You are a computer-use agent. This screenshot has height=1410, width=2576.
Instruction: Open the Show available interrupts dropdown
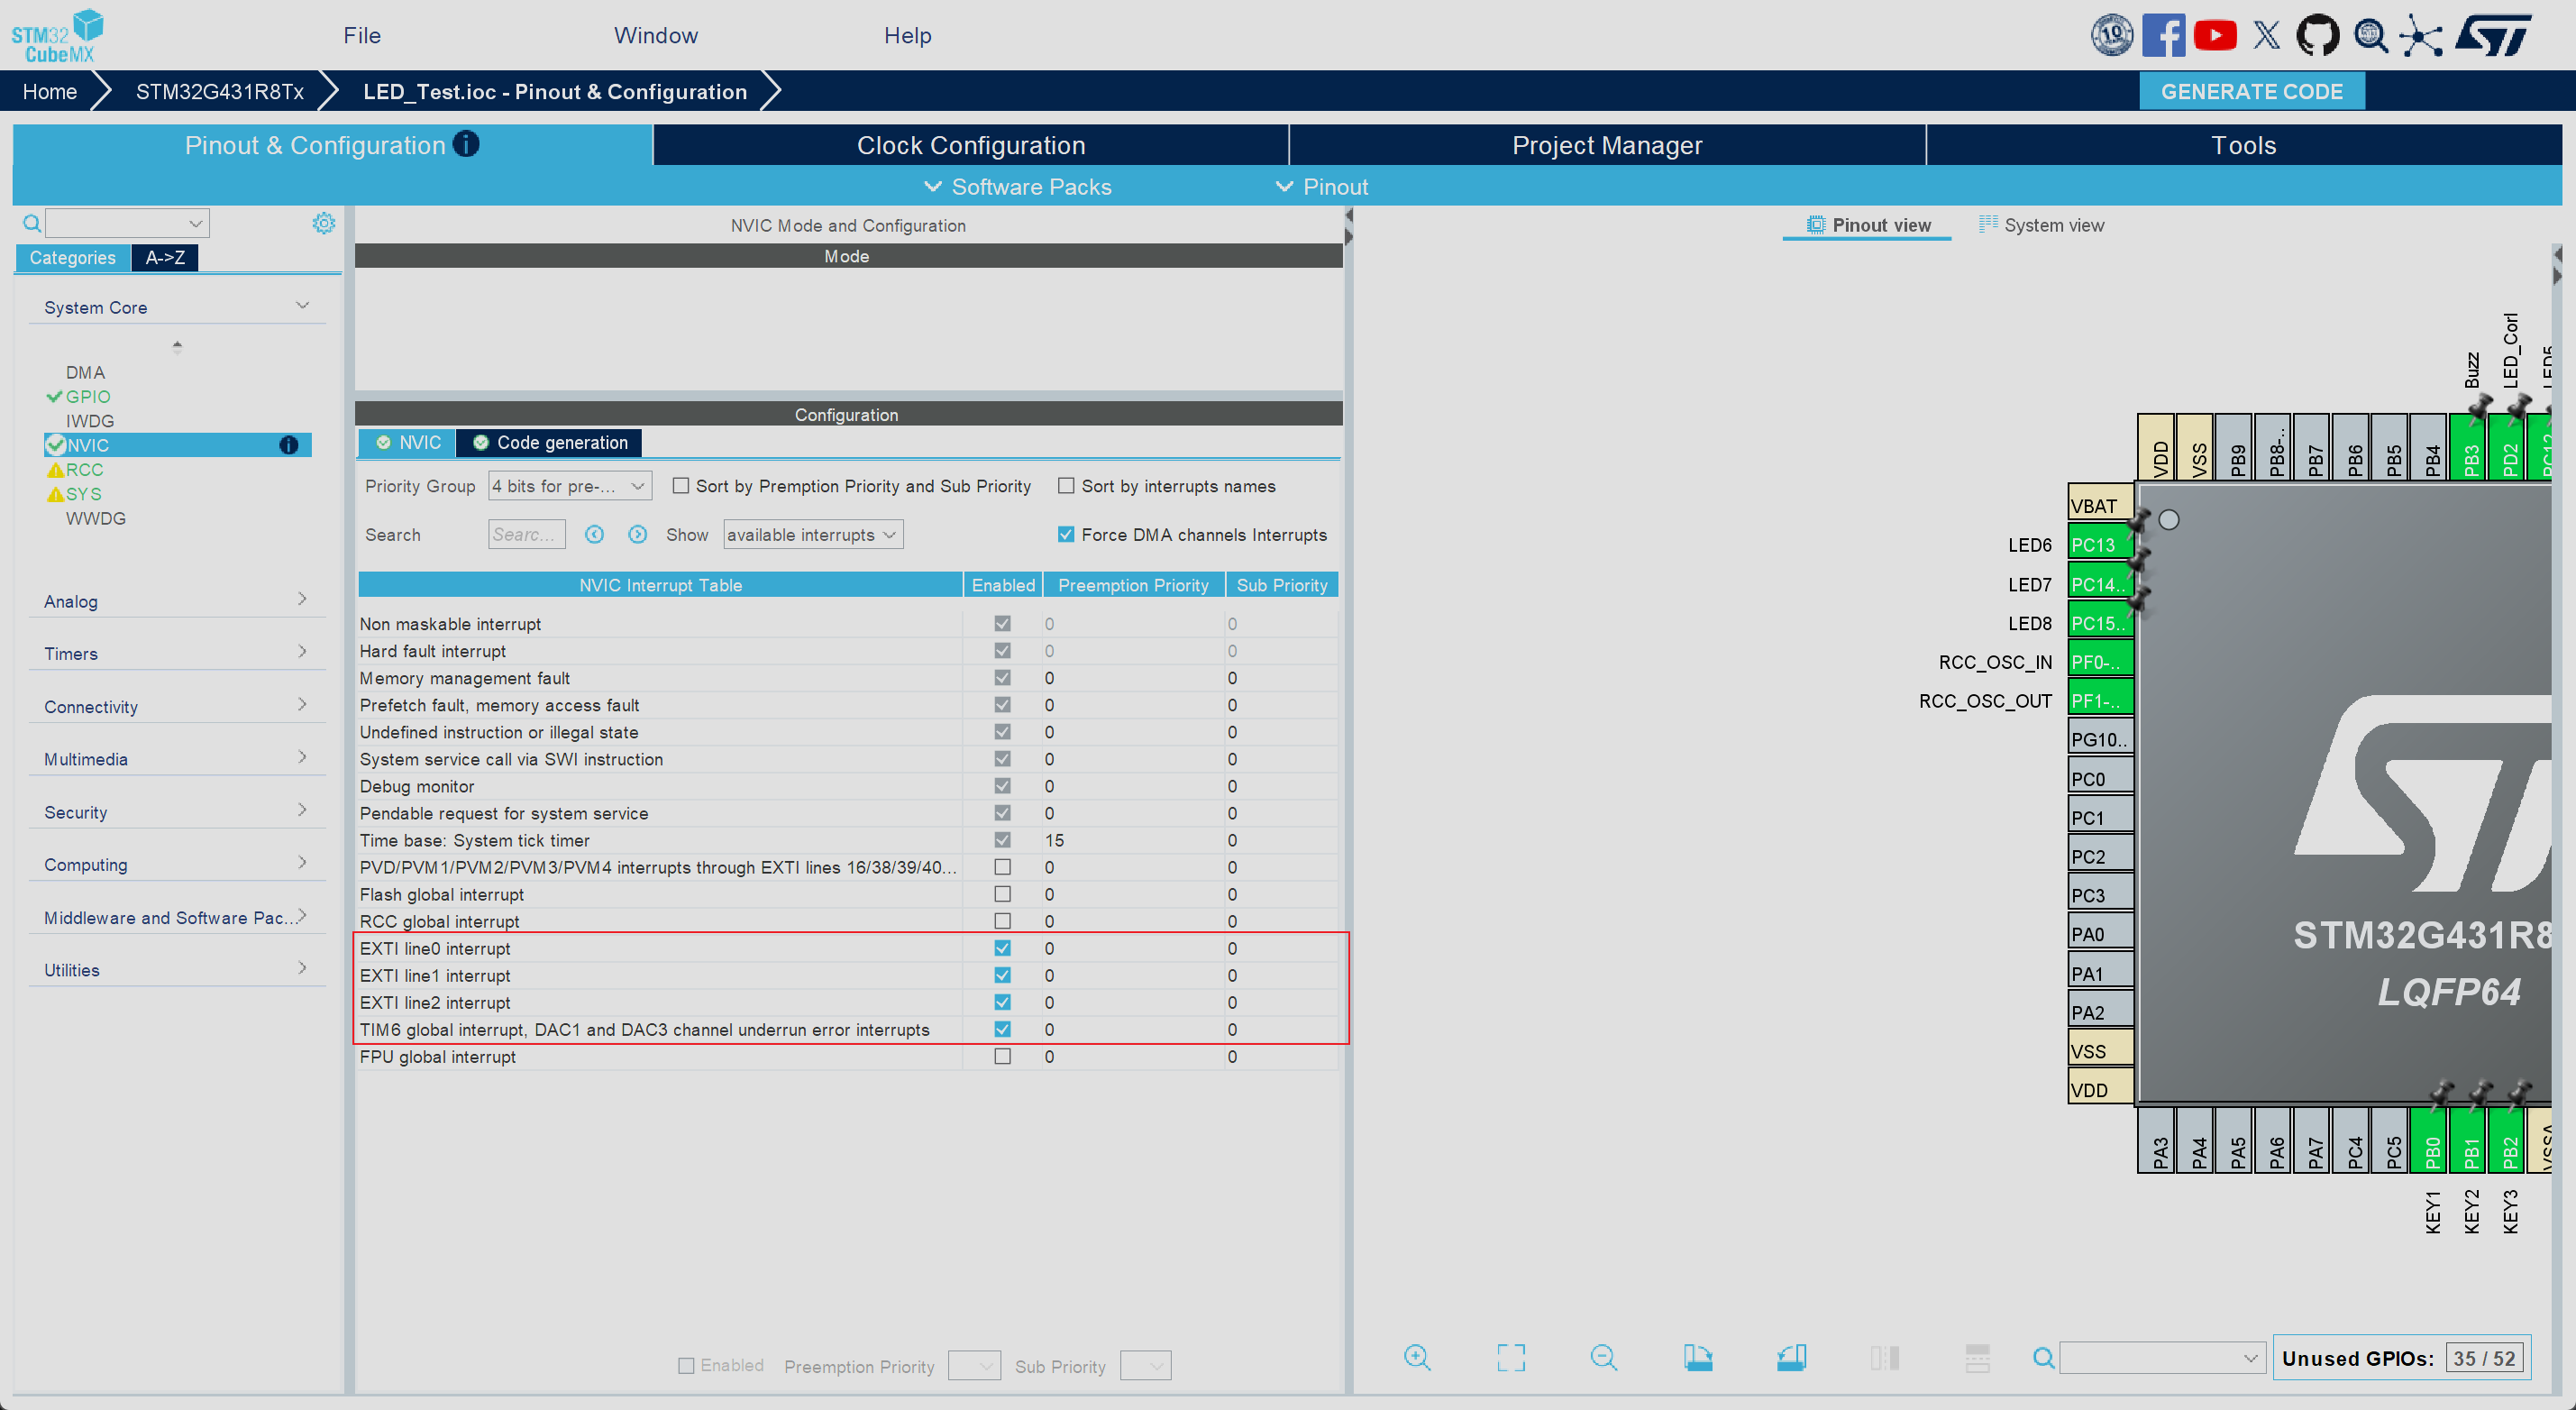pyautogui.click(x=812, y=535)
